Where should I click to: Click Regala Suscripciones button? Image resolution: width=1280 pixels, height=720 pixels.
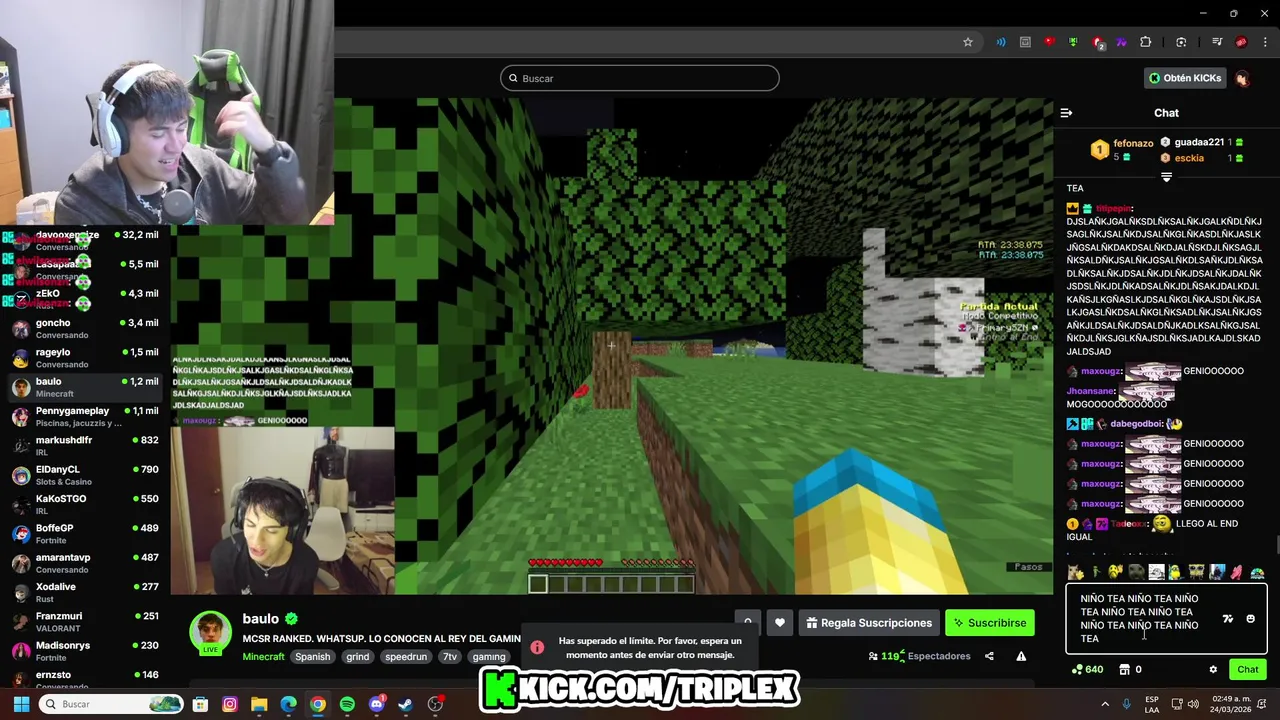[869, 623]
